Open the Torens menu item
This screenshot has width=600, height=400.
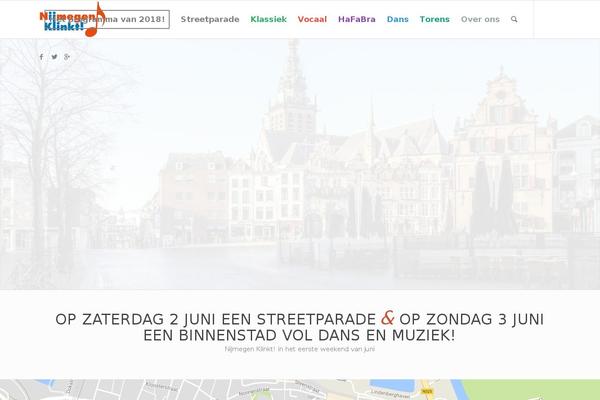point(434,19)
